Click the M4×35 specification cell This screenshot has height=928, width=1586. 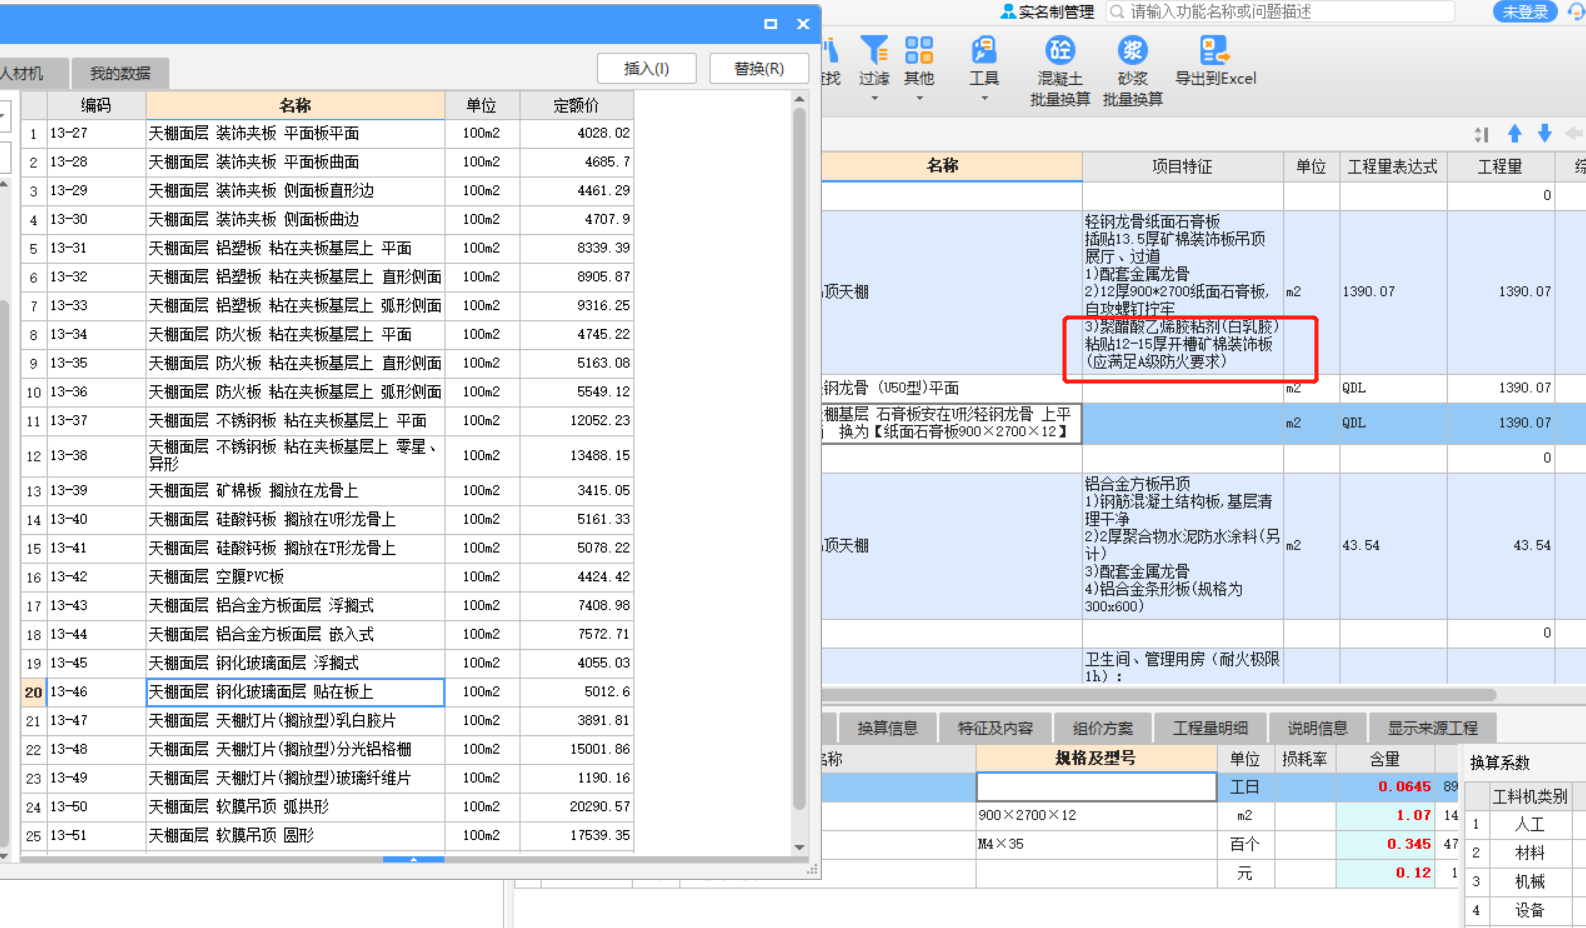pos(1096,845)
